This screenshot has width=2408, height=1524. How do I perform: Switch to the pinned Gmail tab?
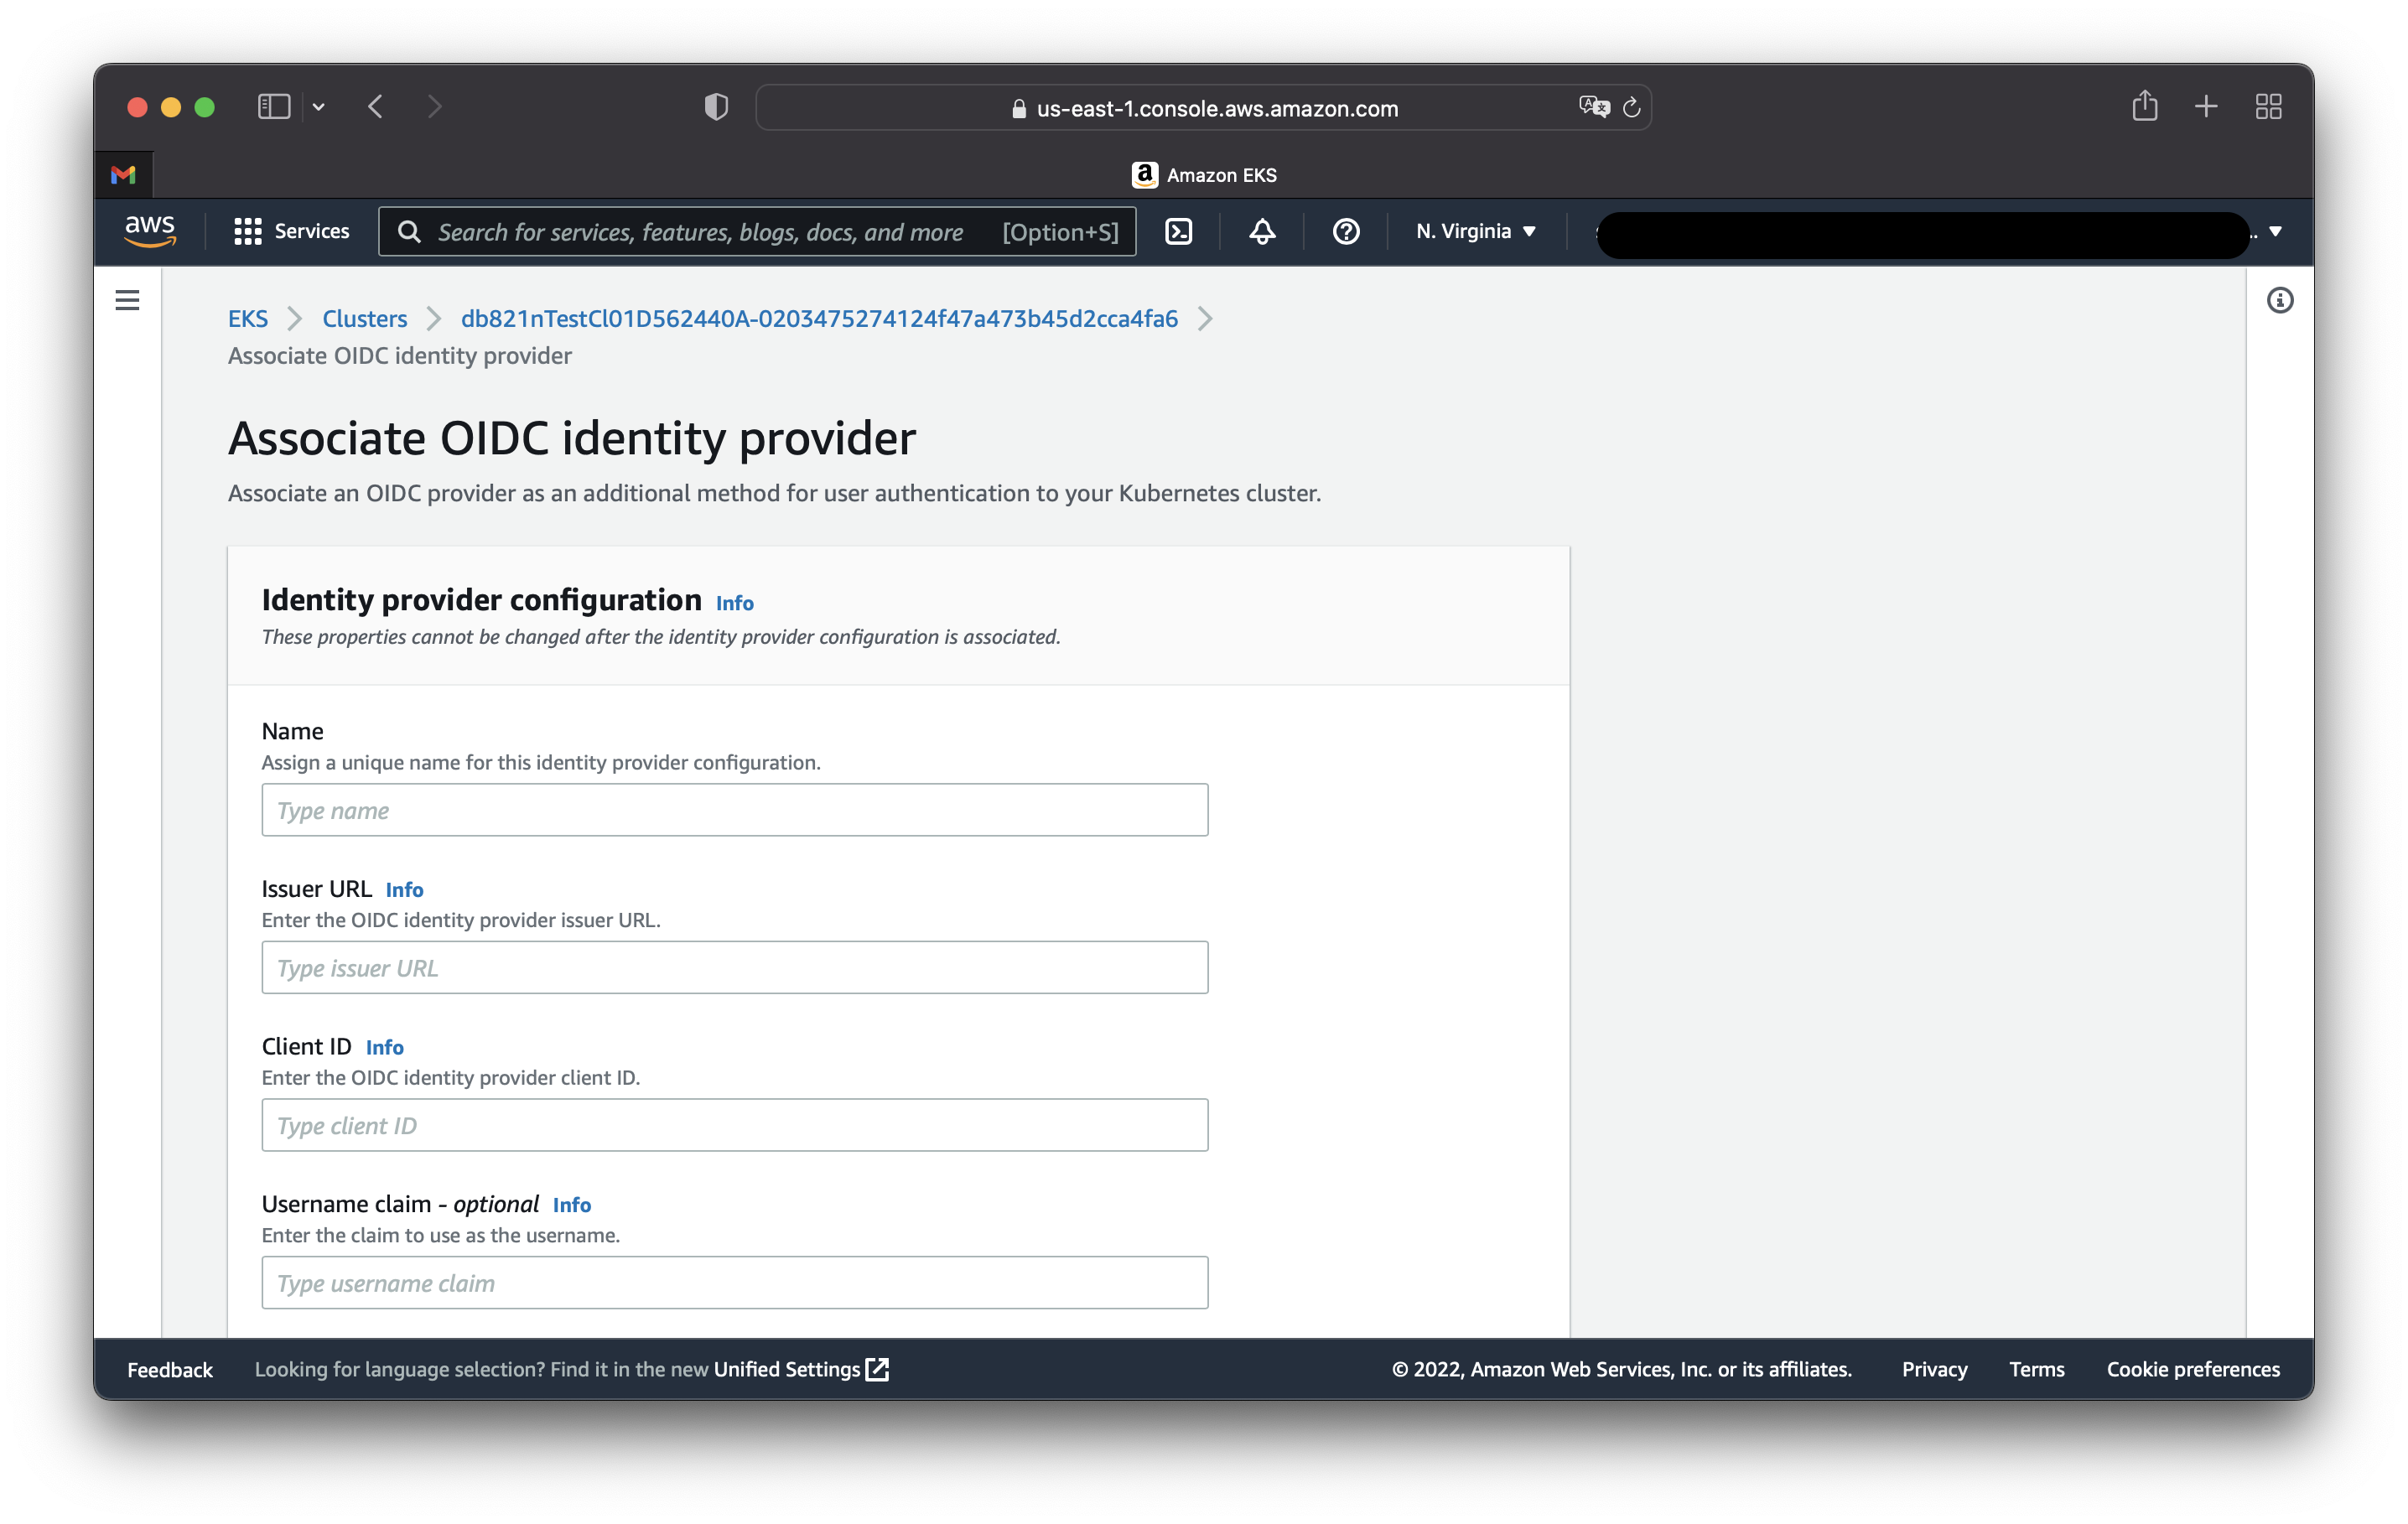point(123,175)
